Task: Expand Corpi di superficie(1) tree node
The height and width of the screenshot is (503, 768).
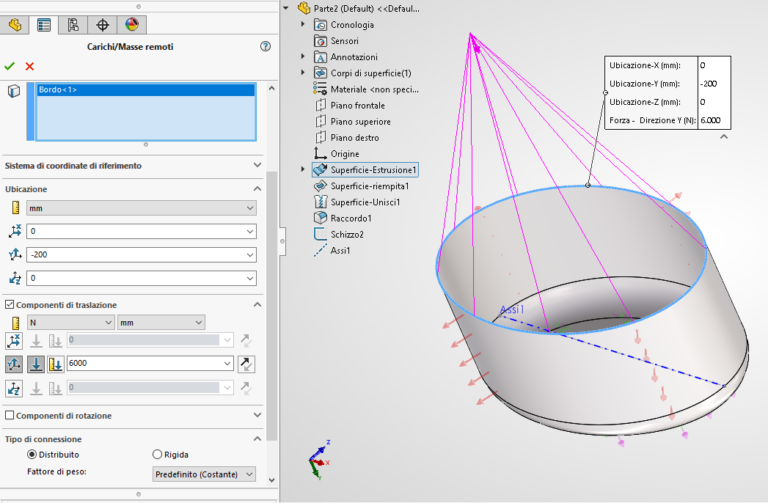Action: click(x=303, y=73)
